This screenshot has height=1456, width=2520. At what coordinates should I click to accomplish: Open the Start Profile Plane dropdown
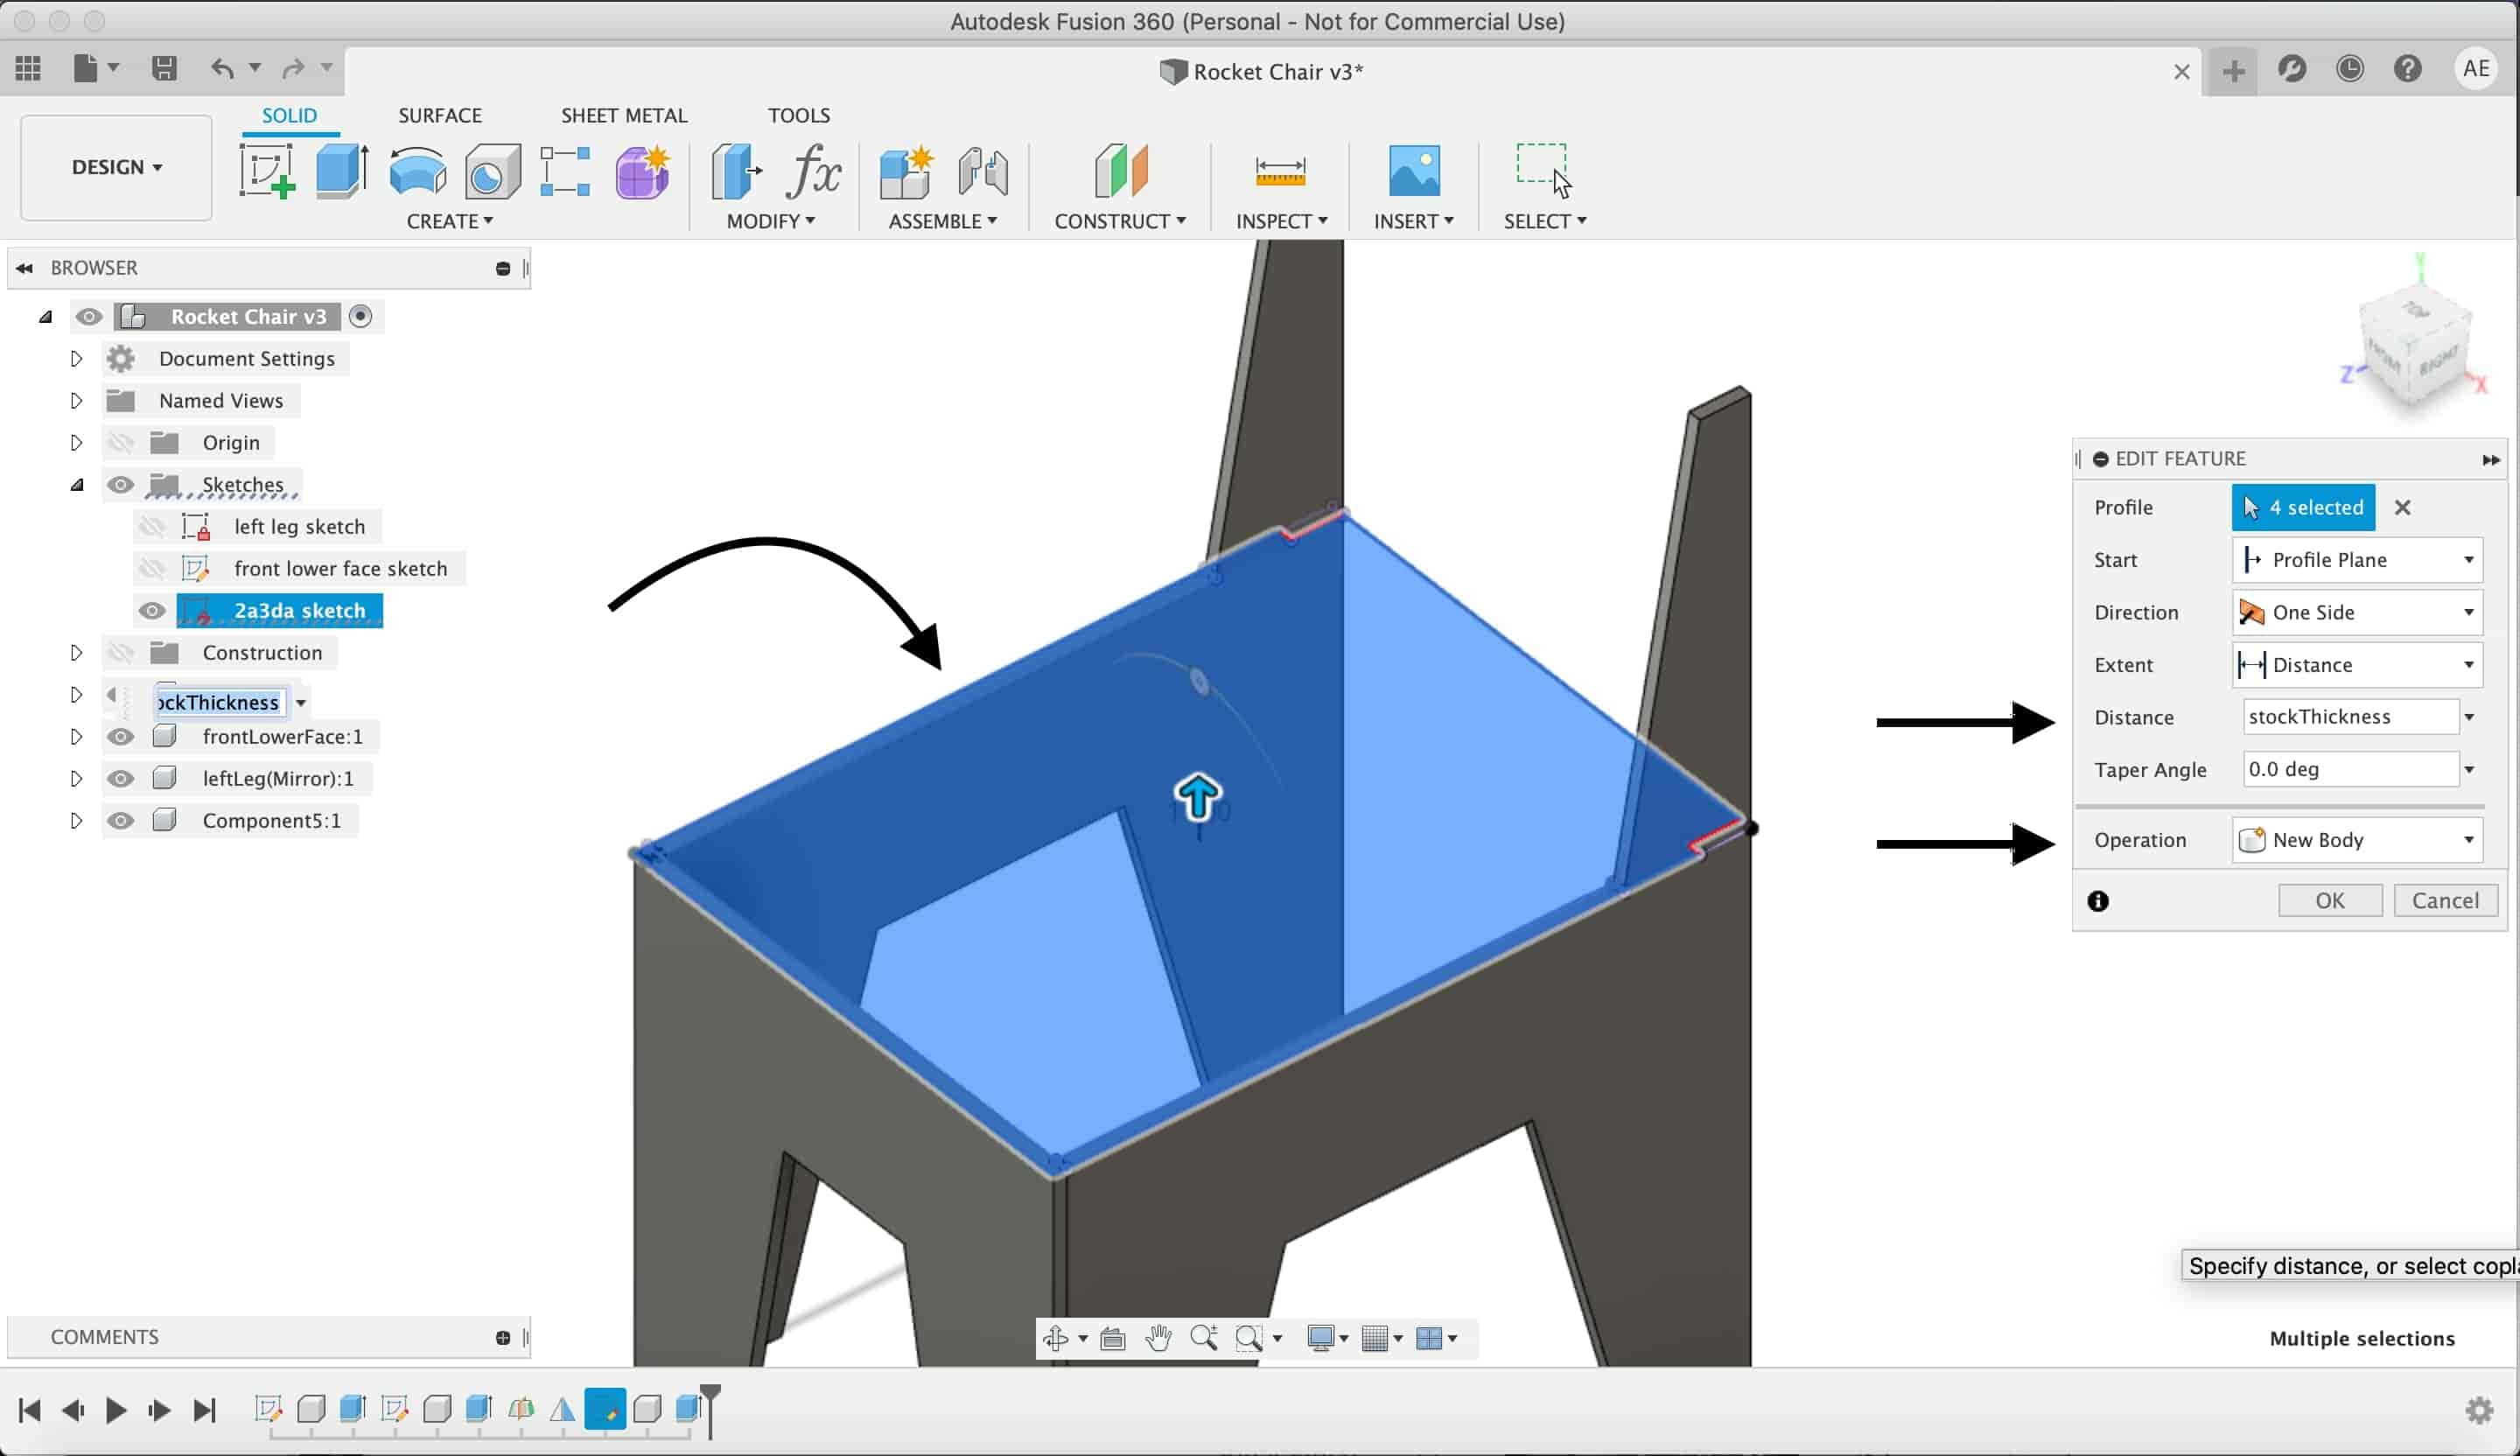point(2357,560)
